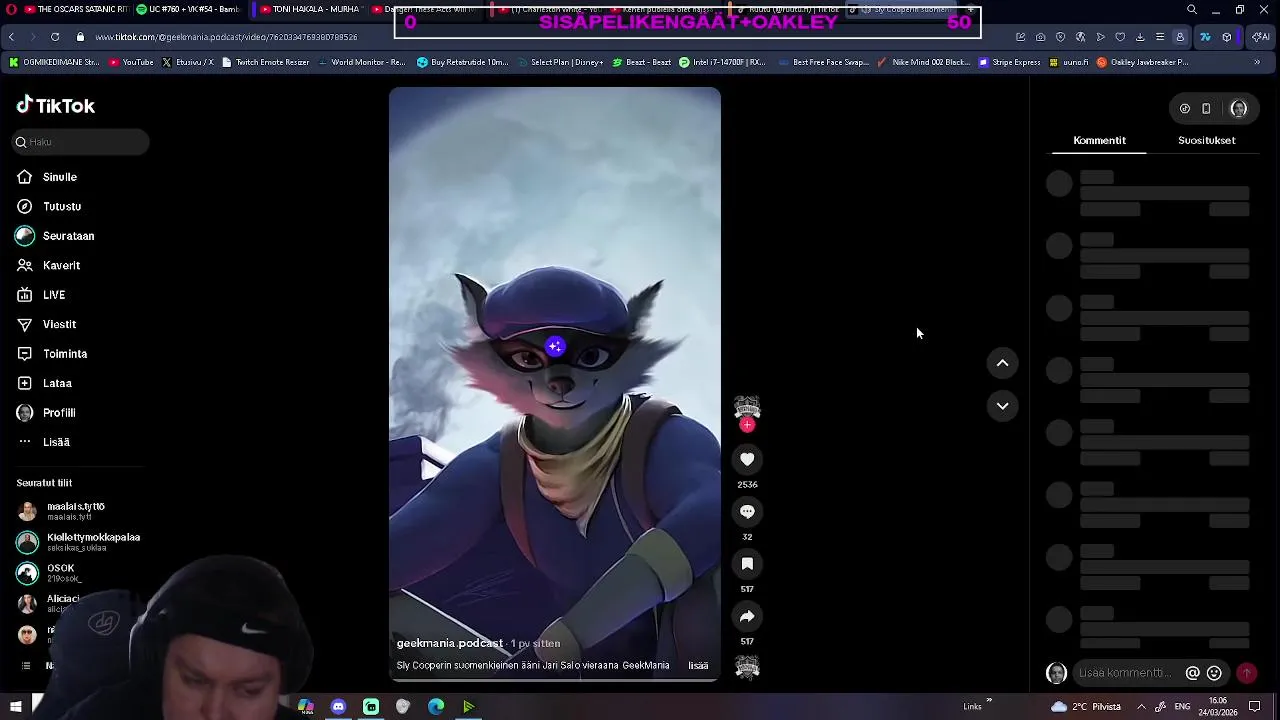Open followed account OSOK

click(47, 573)
